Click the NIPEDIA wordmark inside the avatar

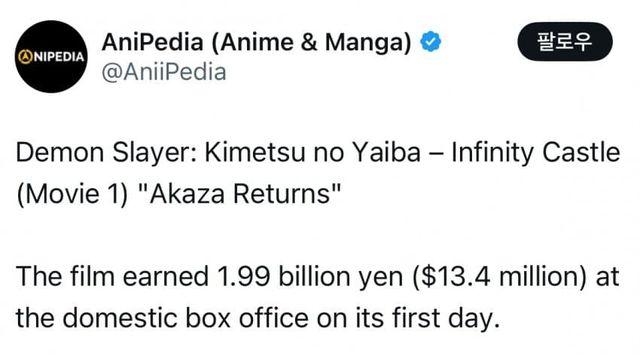58,57
